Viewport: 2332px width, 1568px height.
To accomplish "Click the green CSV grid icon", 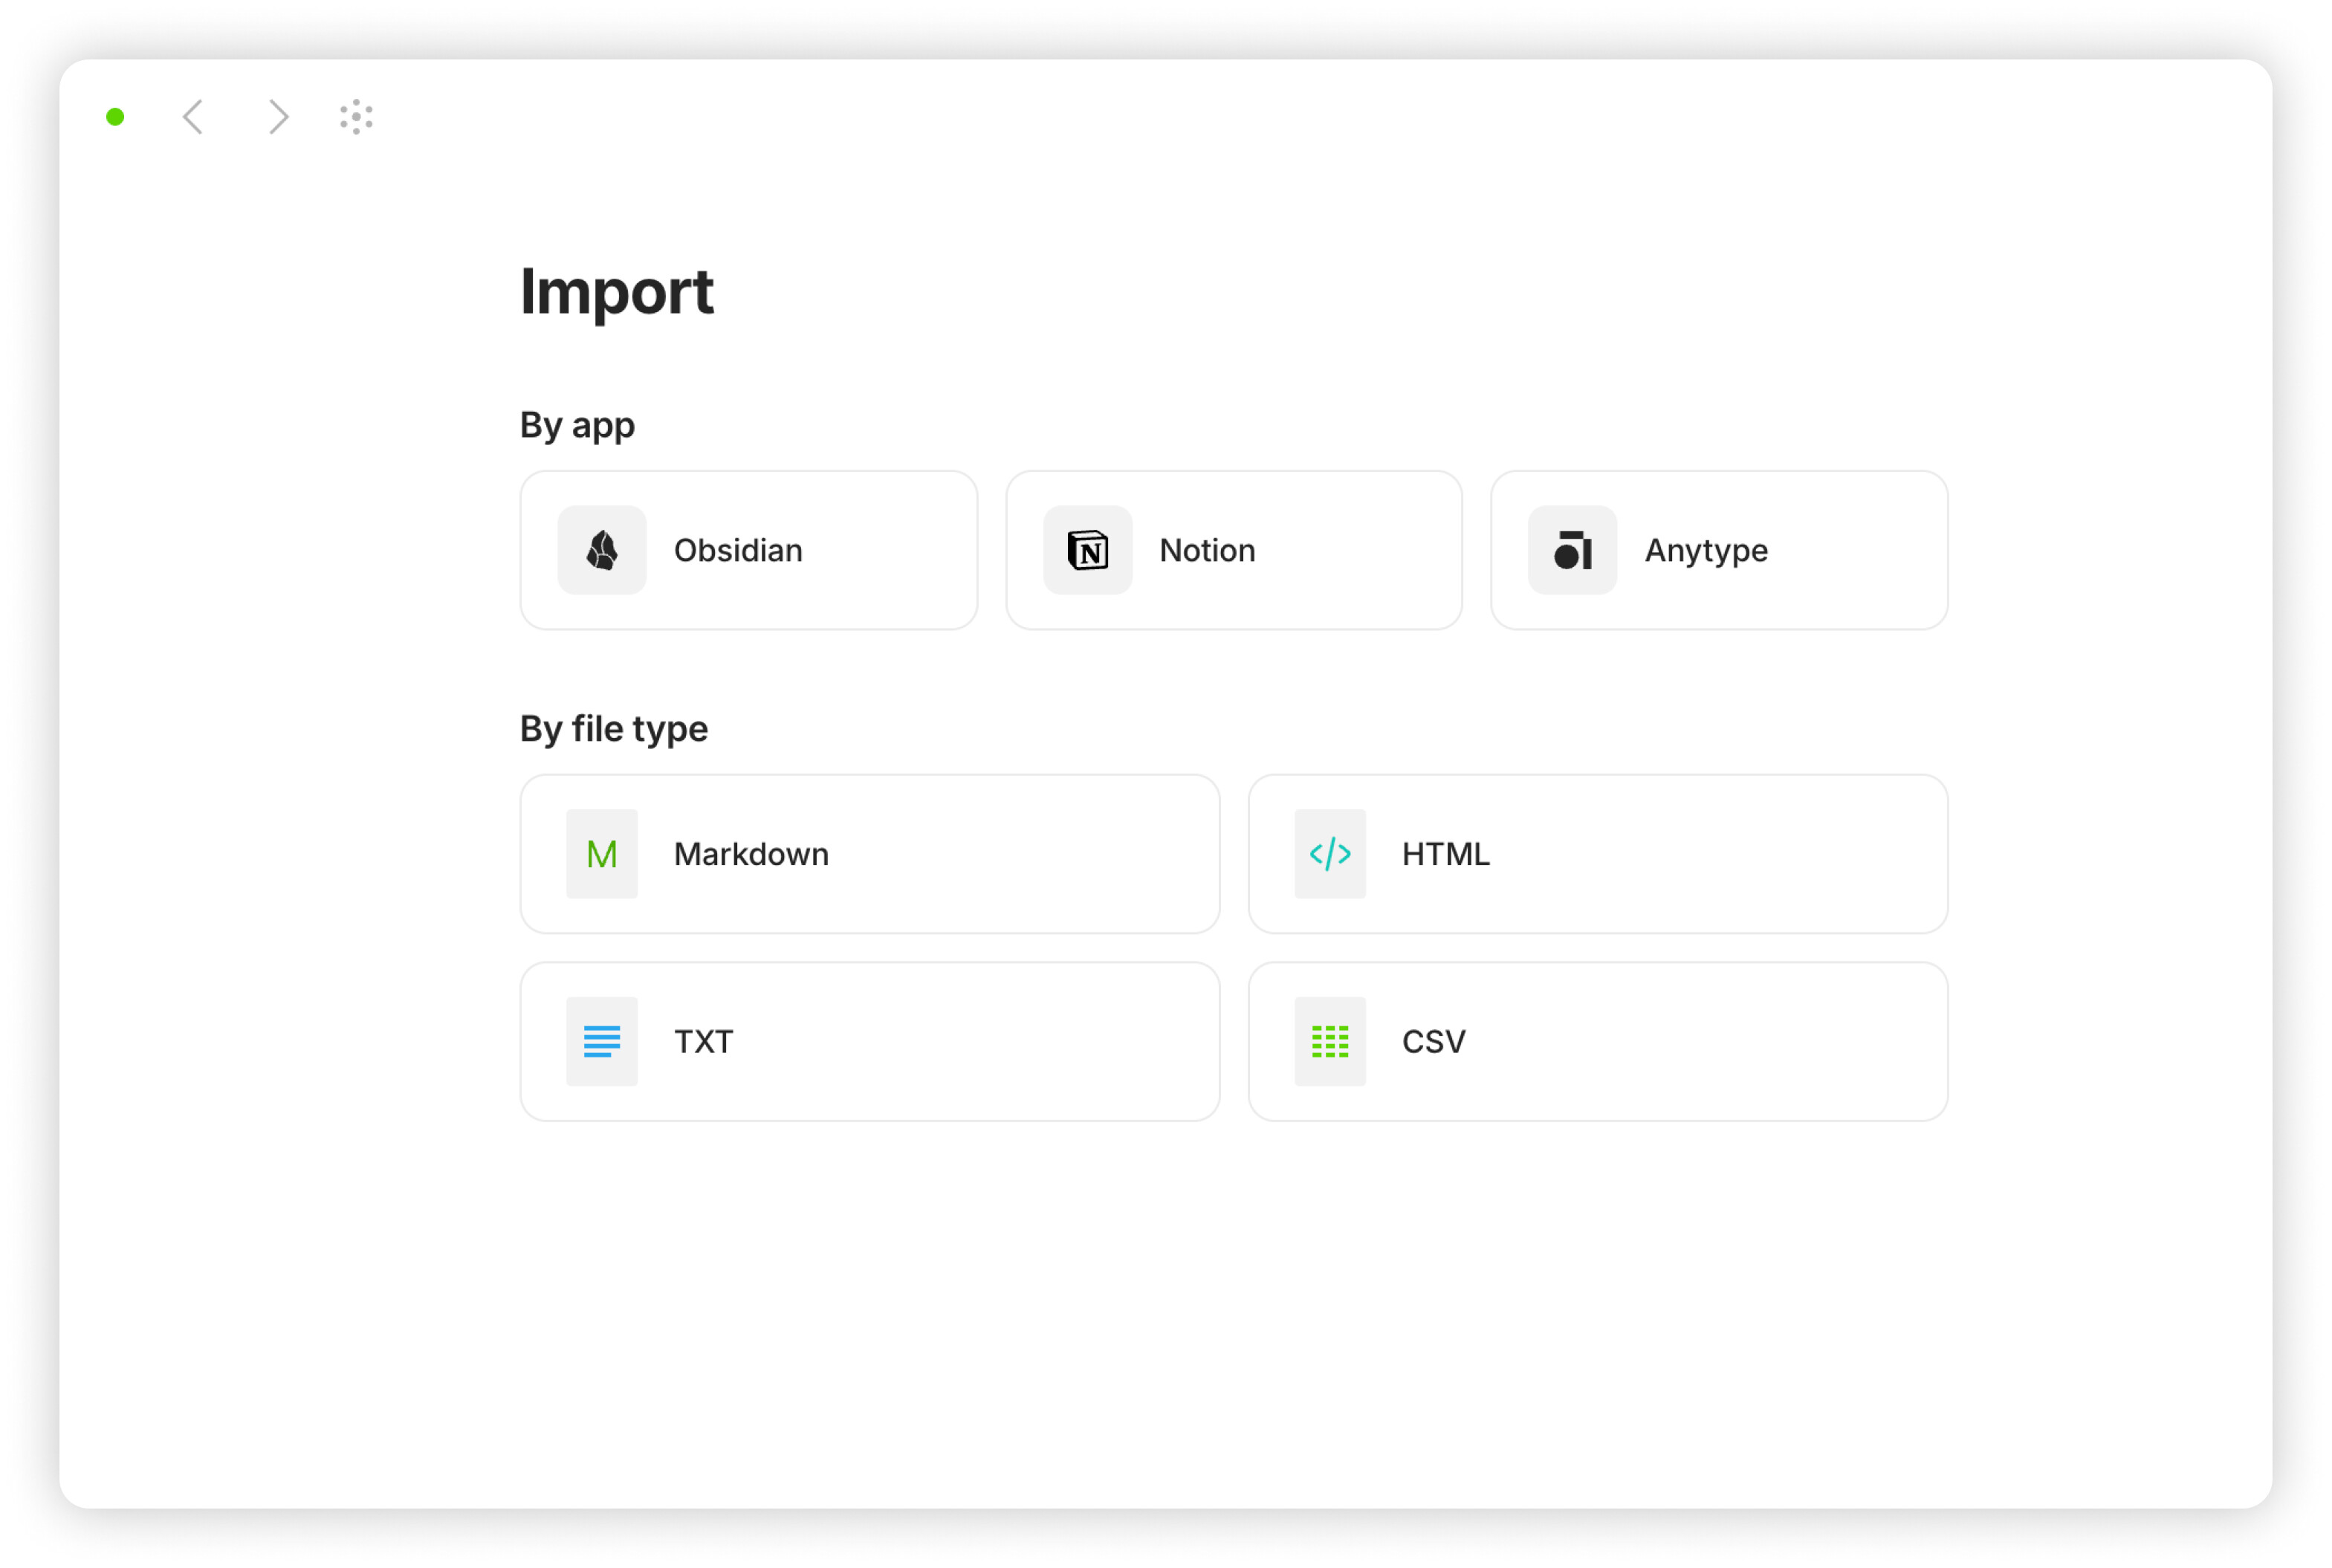I will [1329, 1041].
